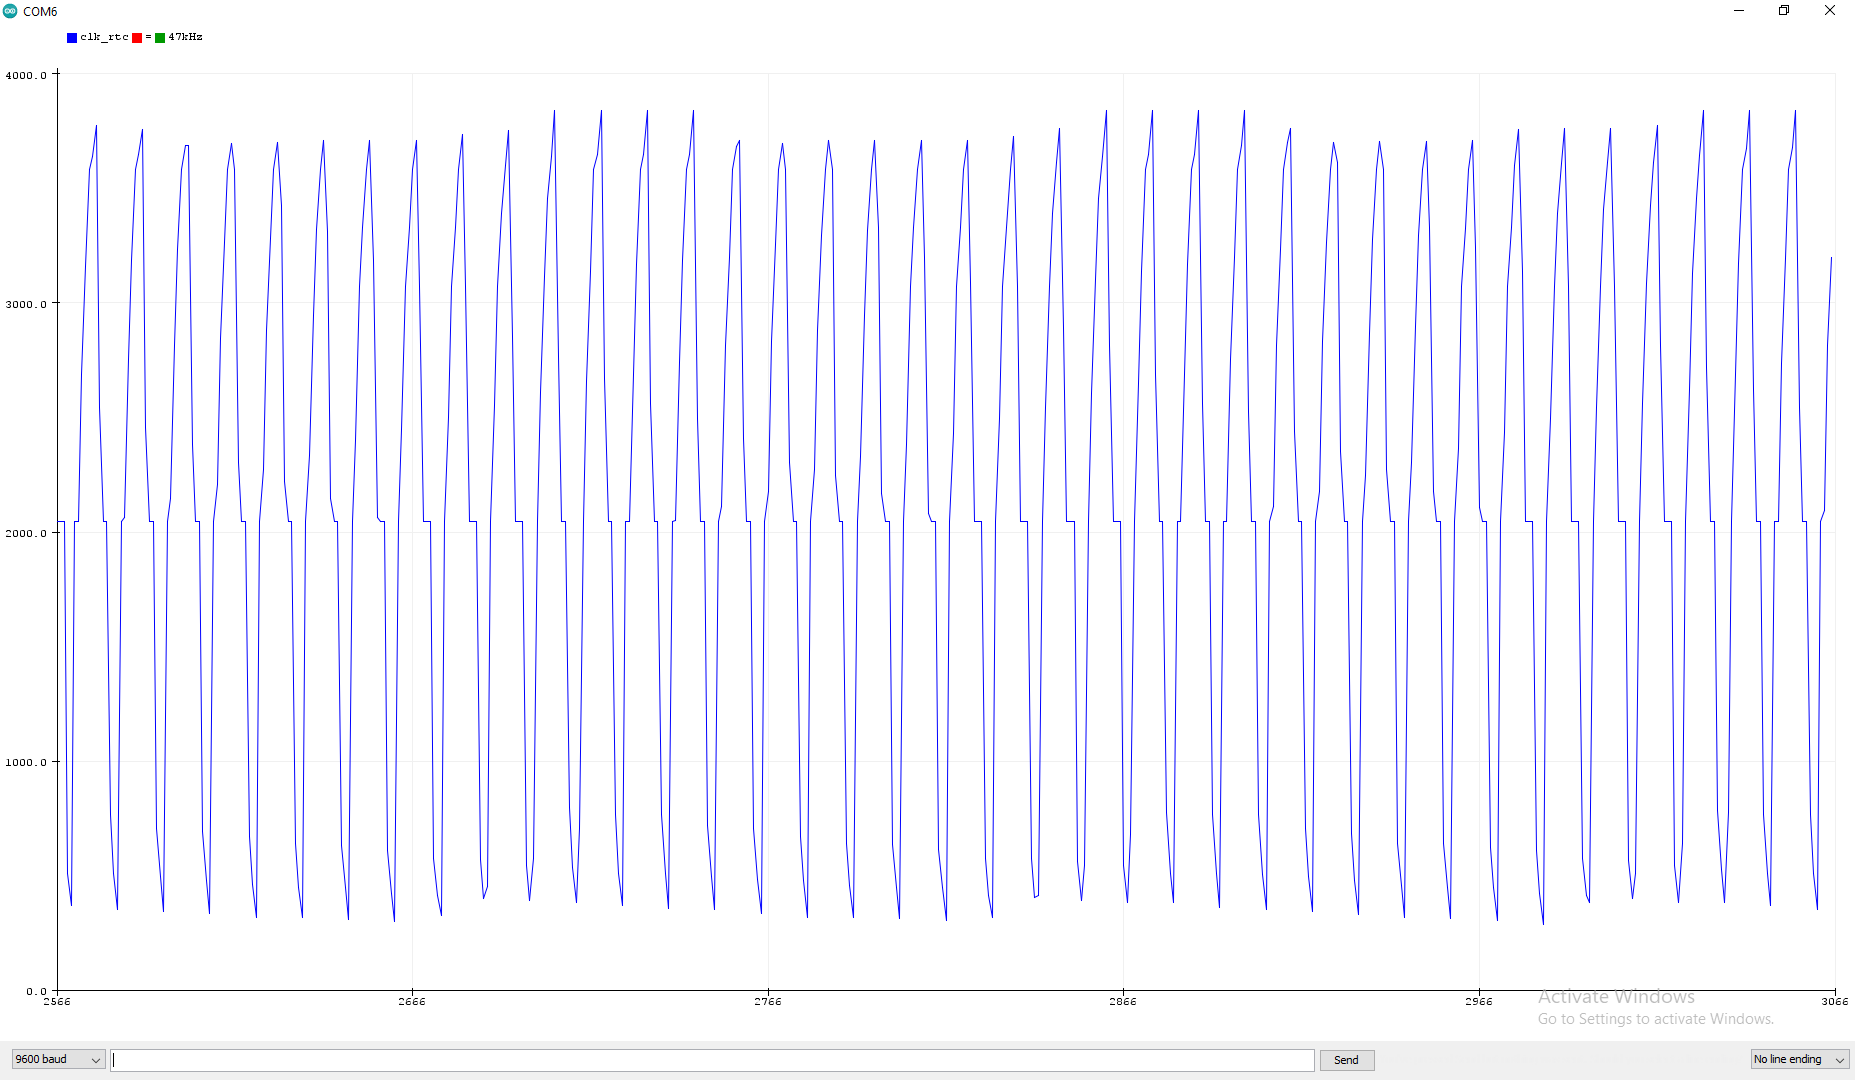Click the 1000.0 y-axis label
1855x1080 pixels.
[x=26, y=762]
